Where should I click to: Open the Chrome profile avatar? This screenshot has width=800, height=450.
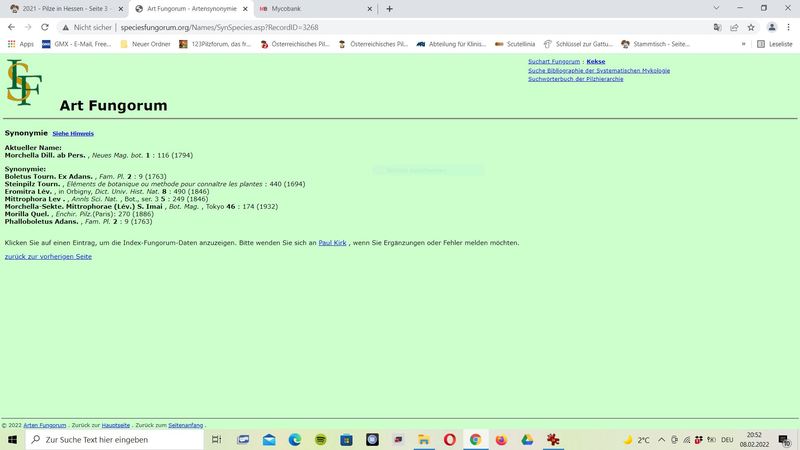[x=772, y=28]
